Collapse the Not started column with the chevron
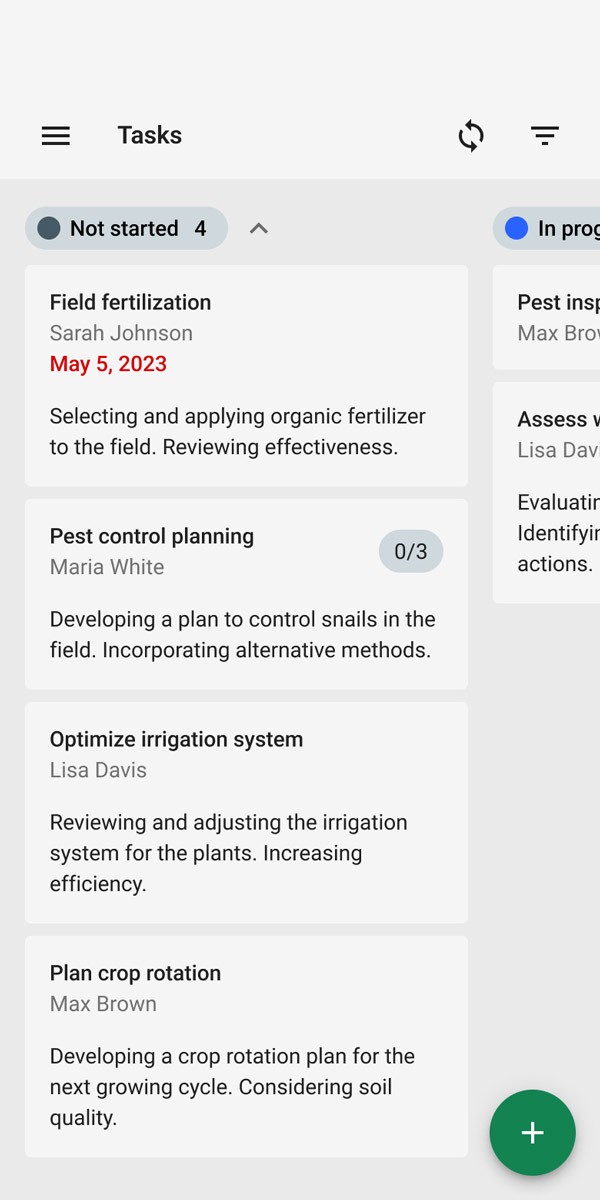600x1200 pixels. [x=258, y=228]
